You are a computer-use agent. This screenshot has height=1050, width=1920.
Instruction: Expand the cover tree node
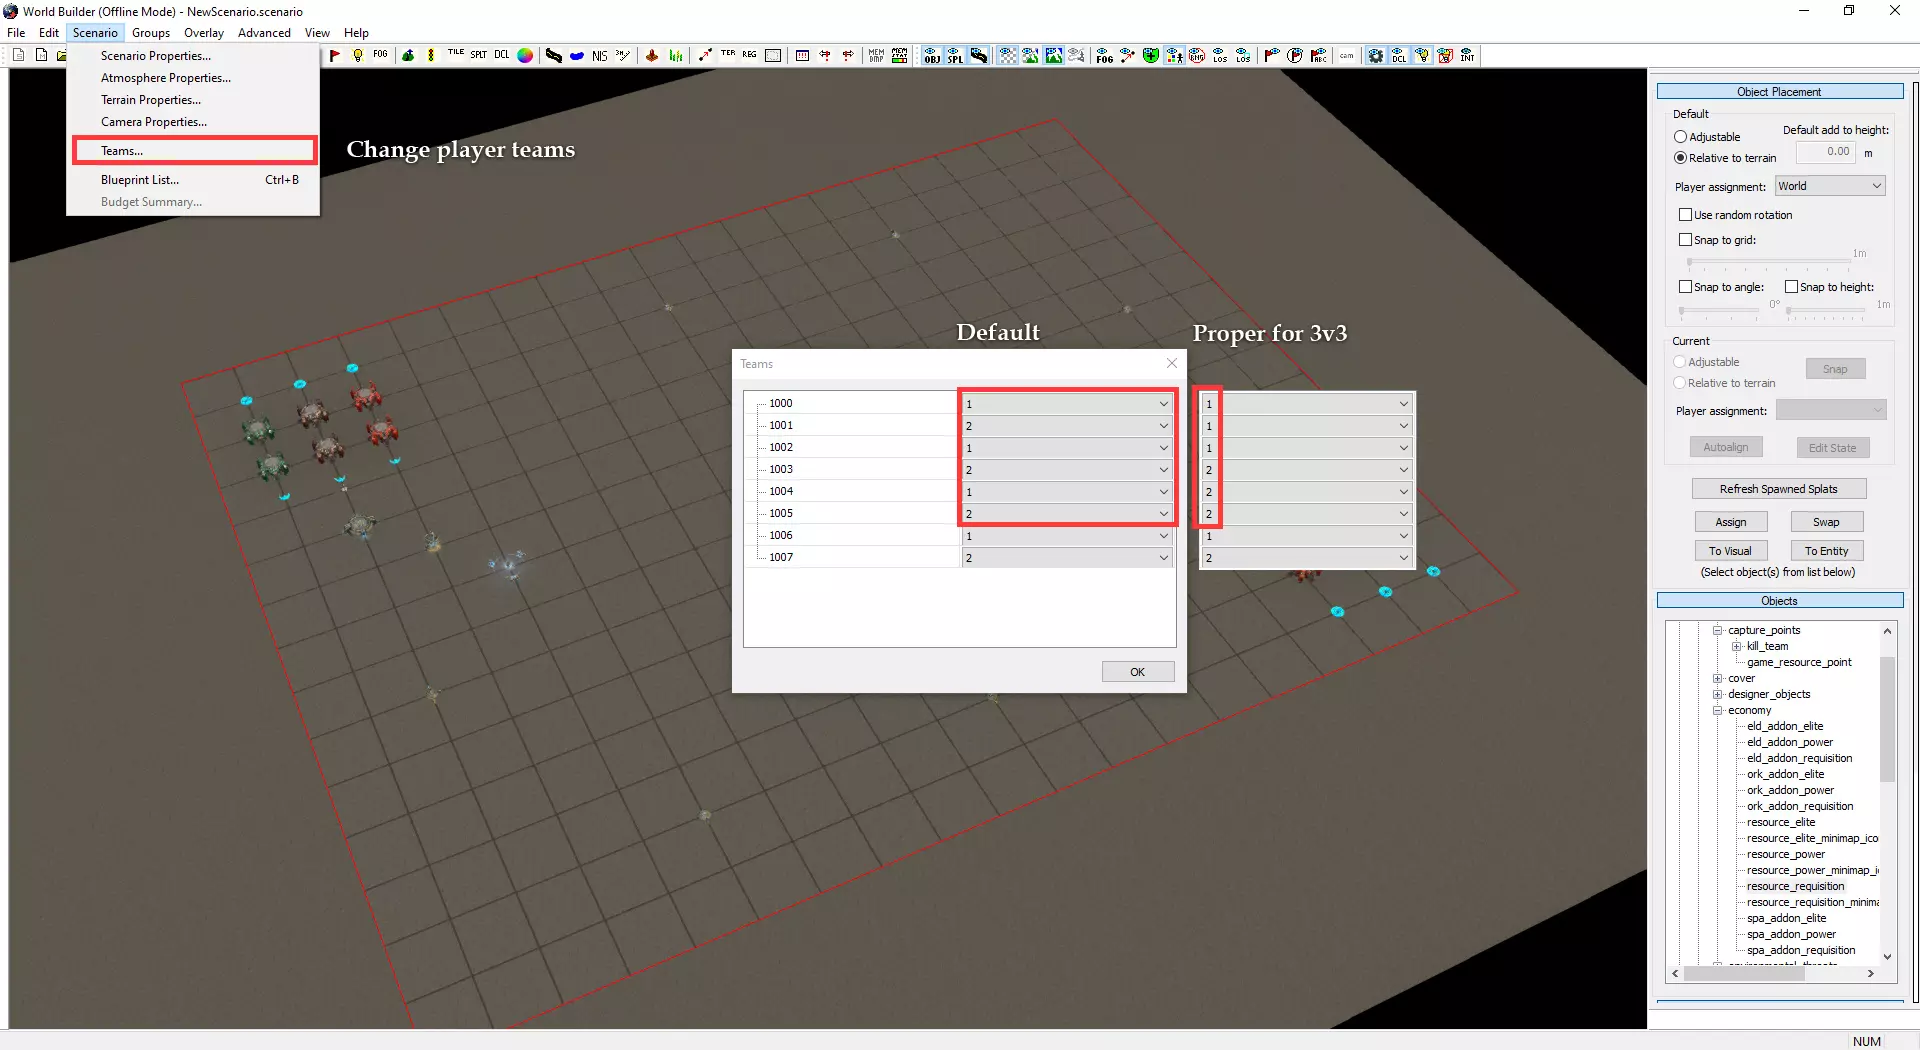coord(1718,679)
